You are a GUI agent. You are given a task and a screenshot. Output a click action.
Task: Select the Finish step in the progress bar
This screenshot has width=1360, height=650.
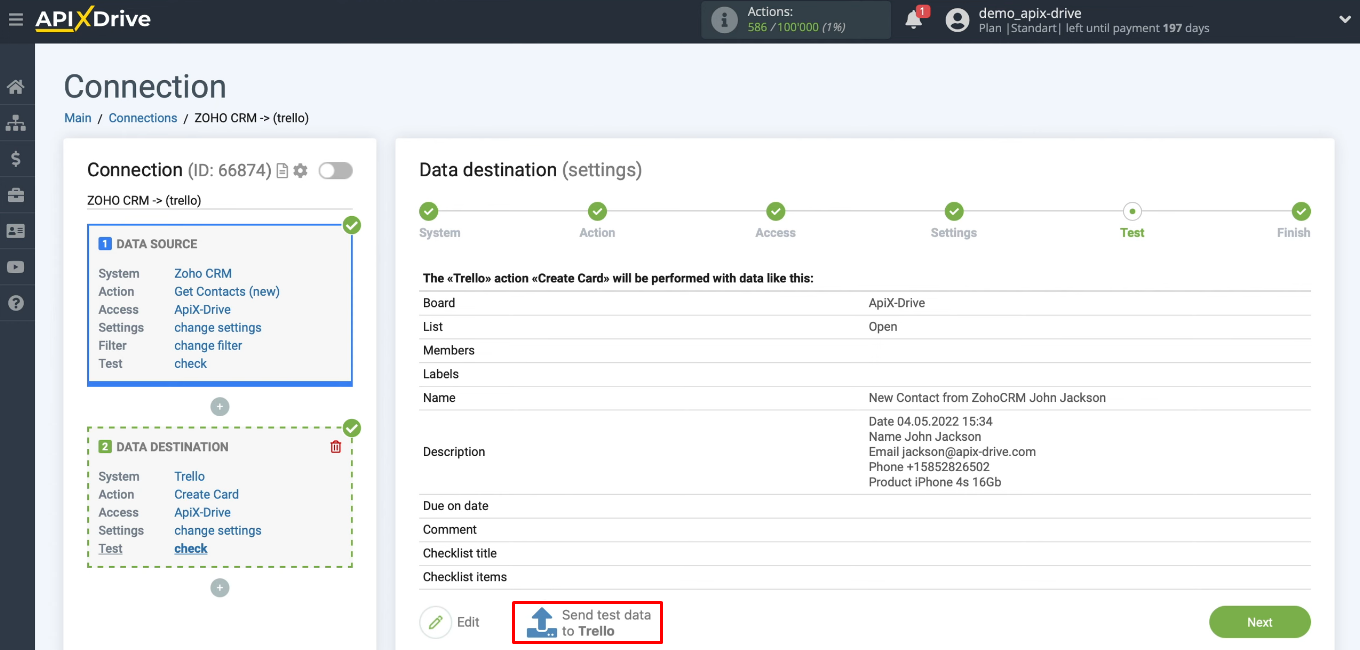1301,211
